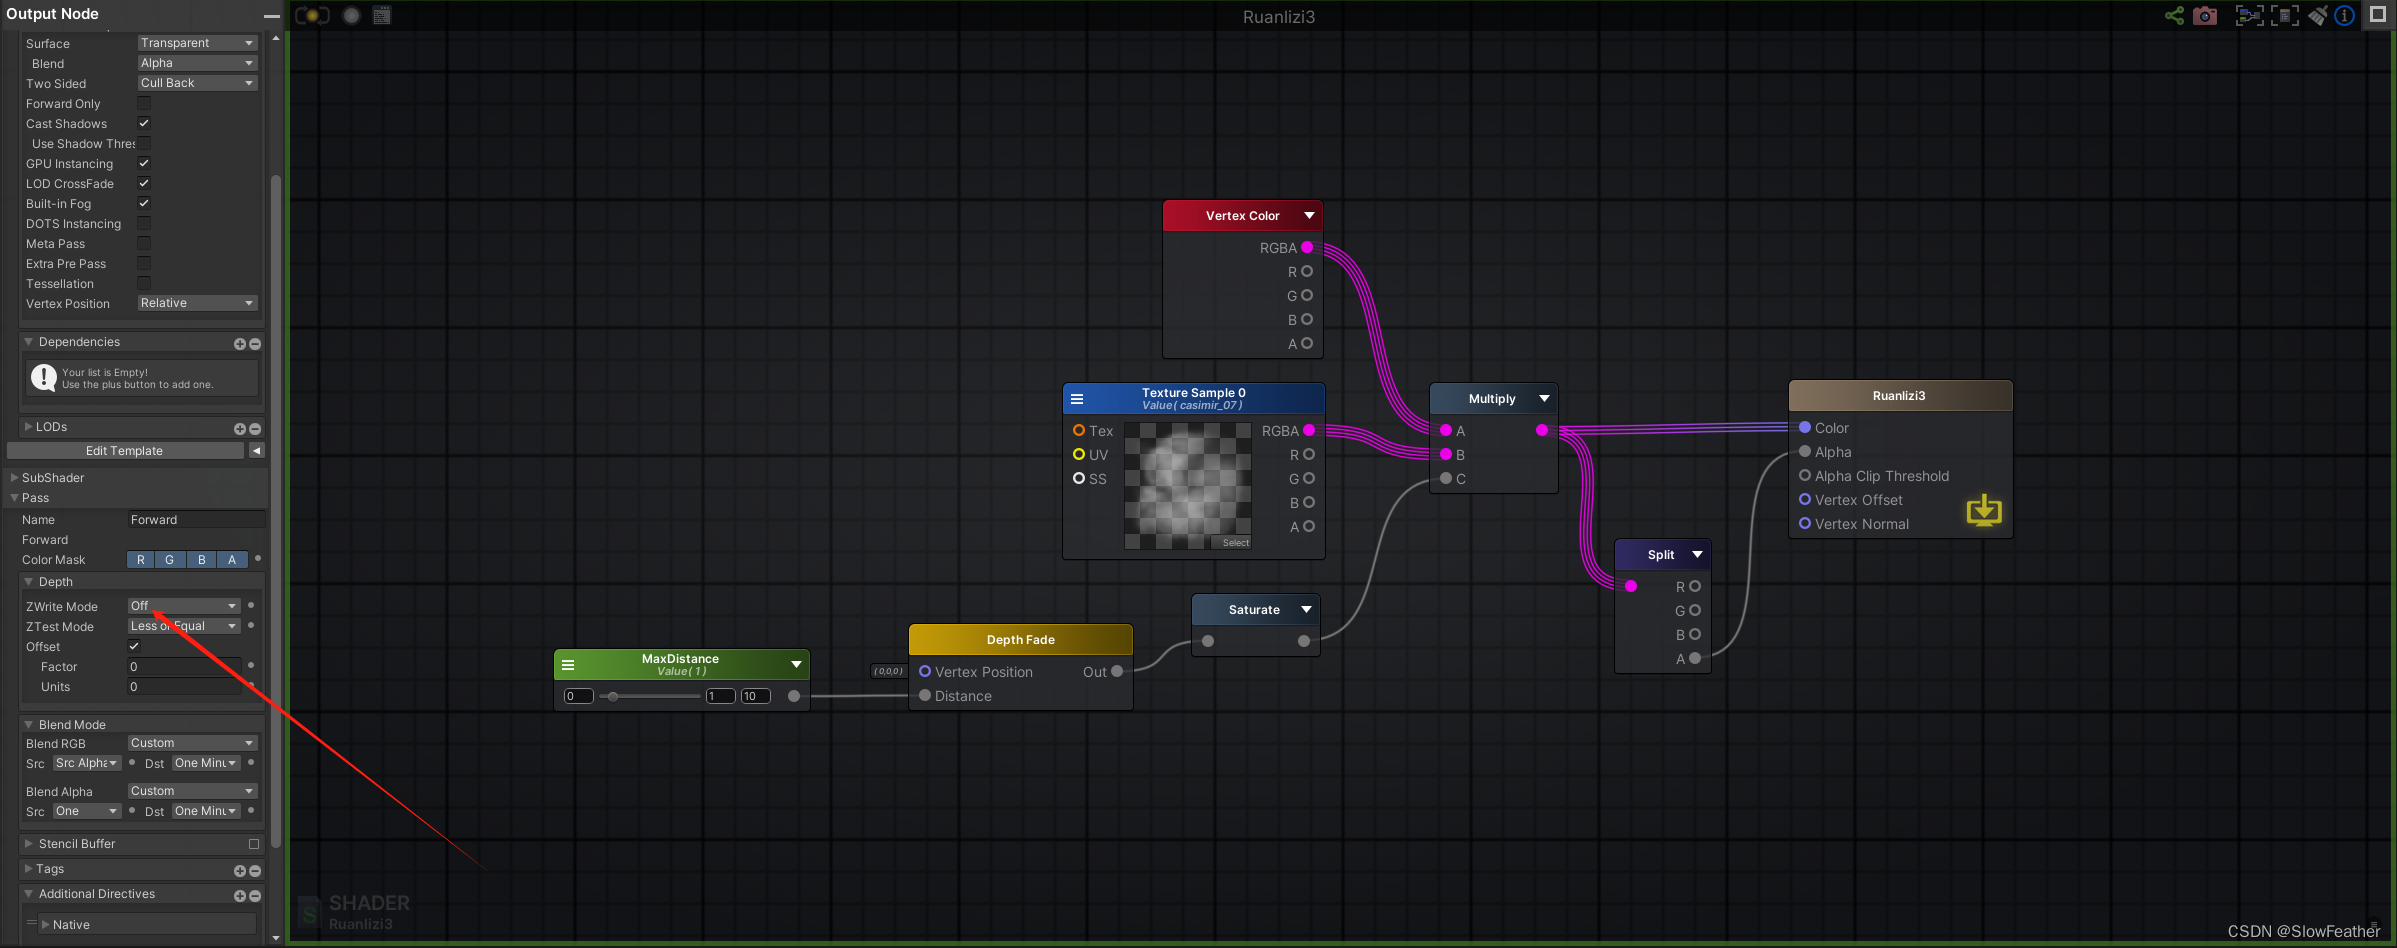
Task: Open the Two Sided Cull Back dropdown
Action: click(197, 83)
